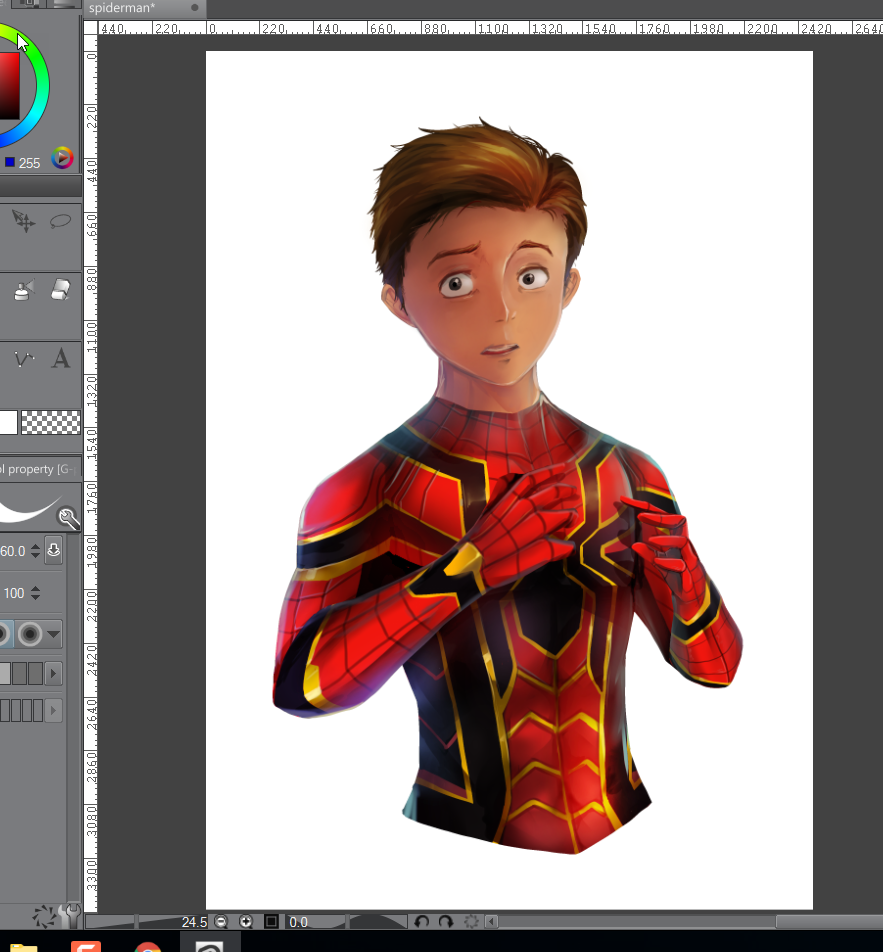Select the Lasso selection tool
The width and height of the screenshot is (883, 952).
(x=60, y=222)
